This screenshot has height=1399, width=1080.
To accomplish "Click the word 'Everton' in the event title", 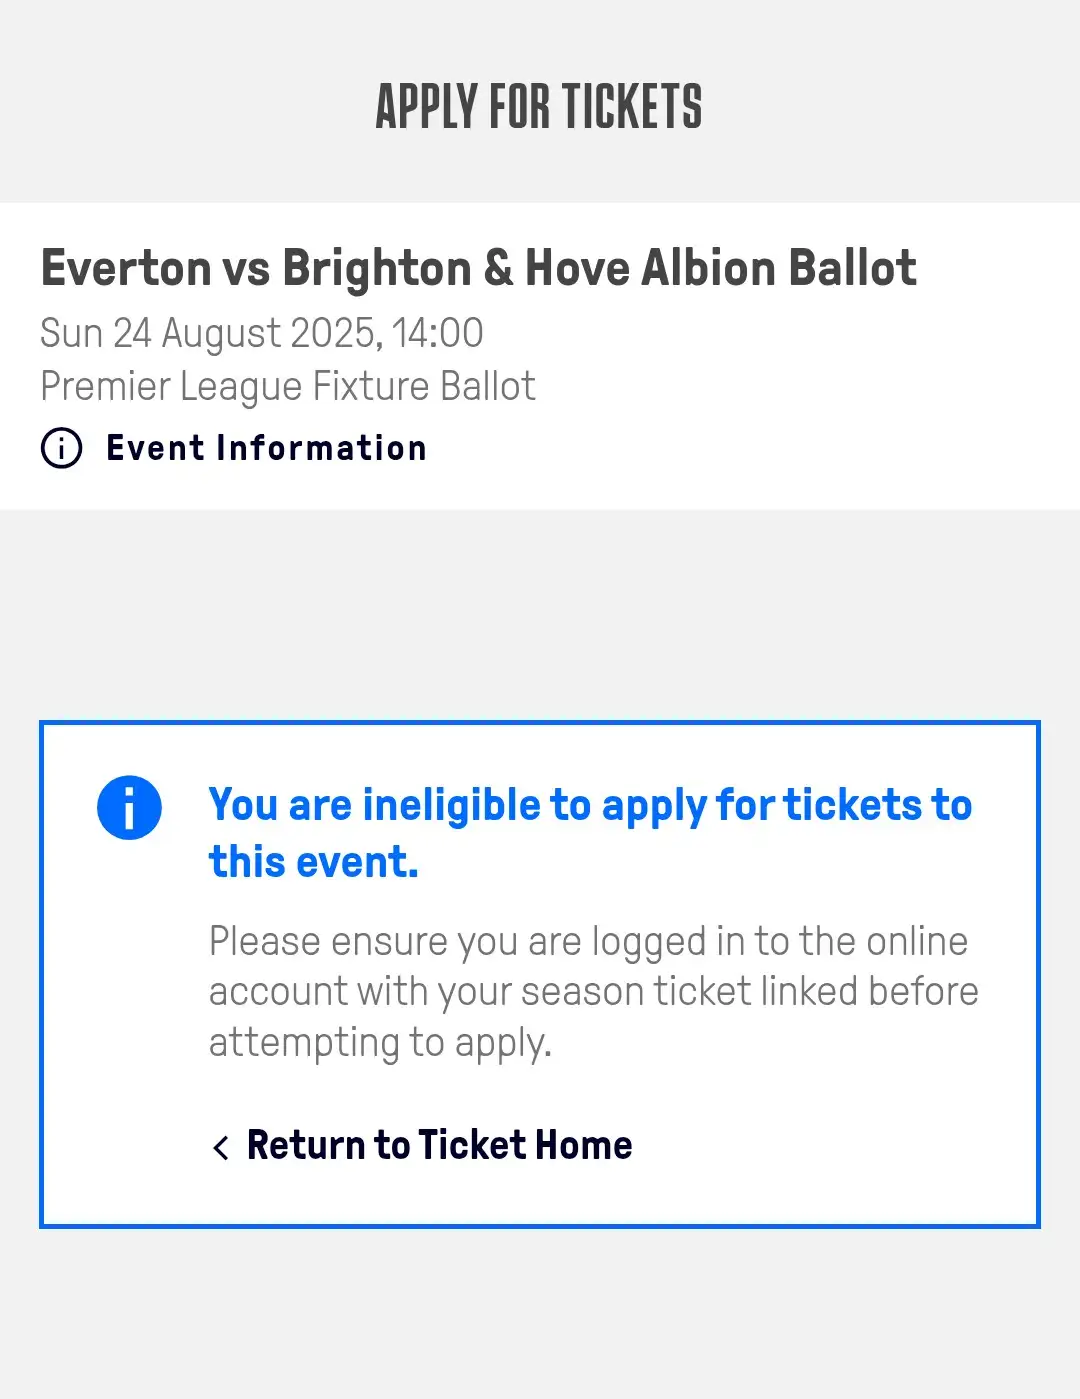I will pos(126,268).
